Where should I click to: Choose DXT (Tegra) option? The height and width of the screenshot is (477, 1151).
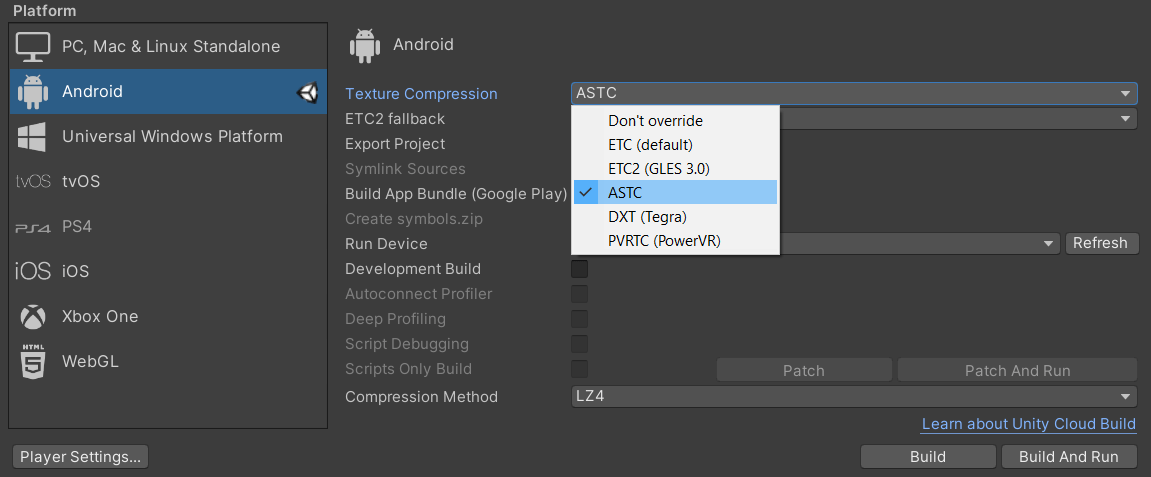pos(675,216)
